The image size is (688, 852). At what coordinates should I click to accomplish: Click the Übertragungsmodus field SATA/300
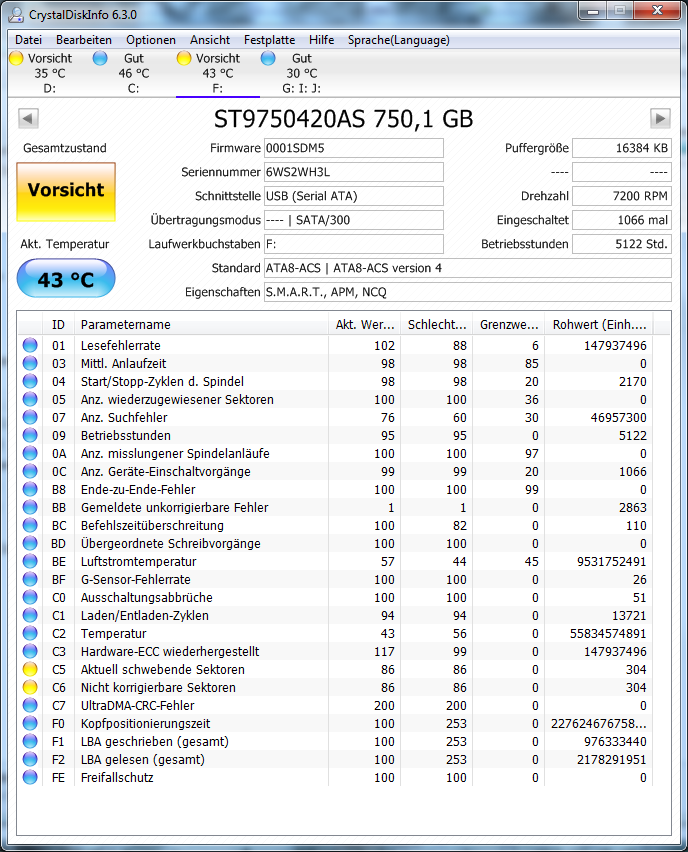point(354,220)
